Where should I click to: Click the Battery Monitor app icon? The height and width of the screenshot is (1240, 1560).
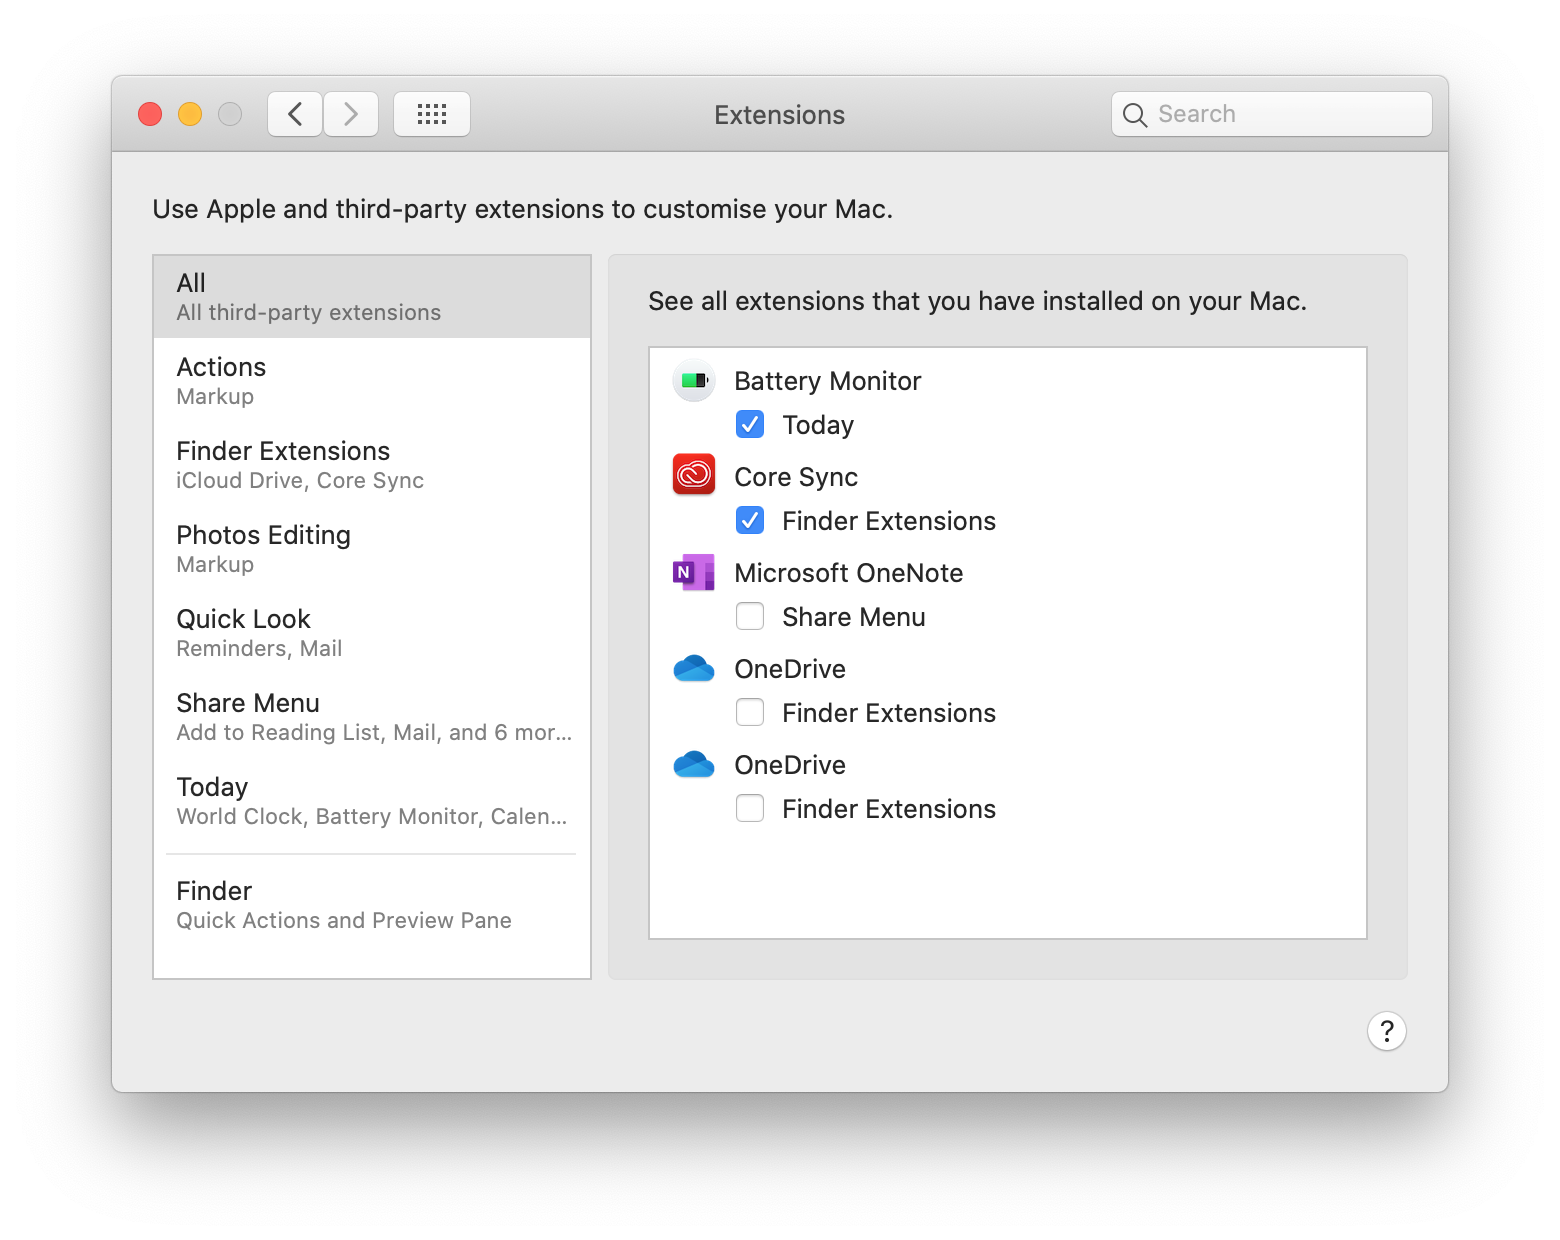pos(694,381)
